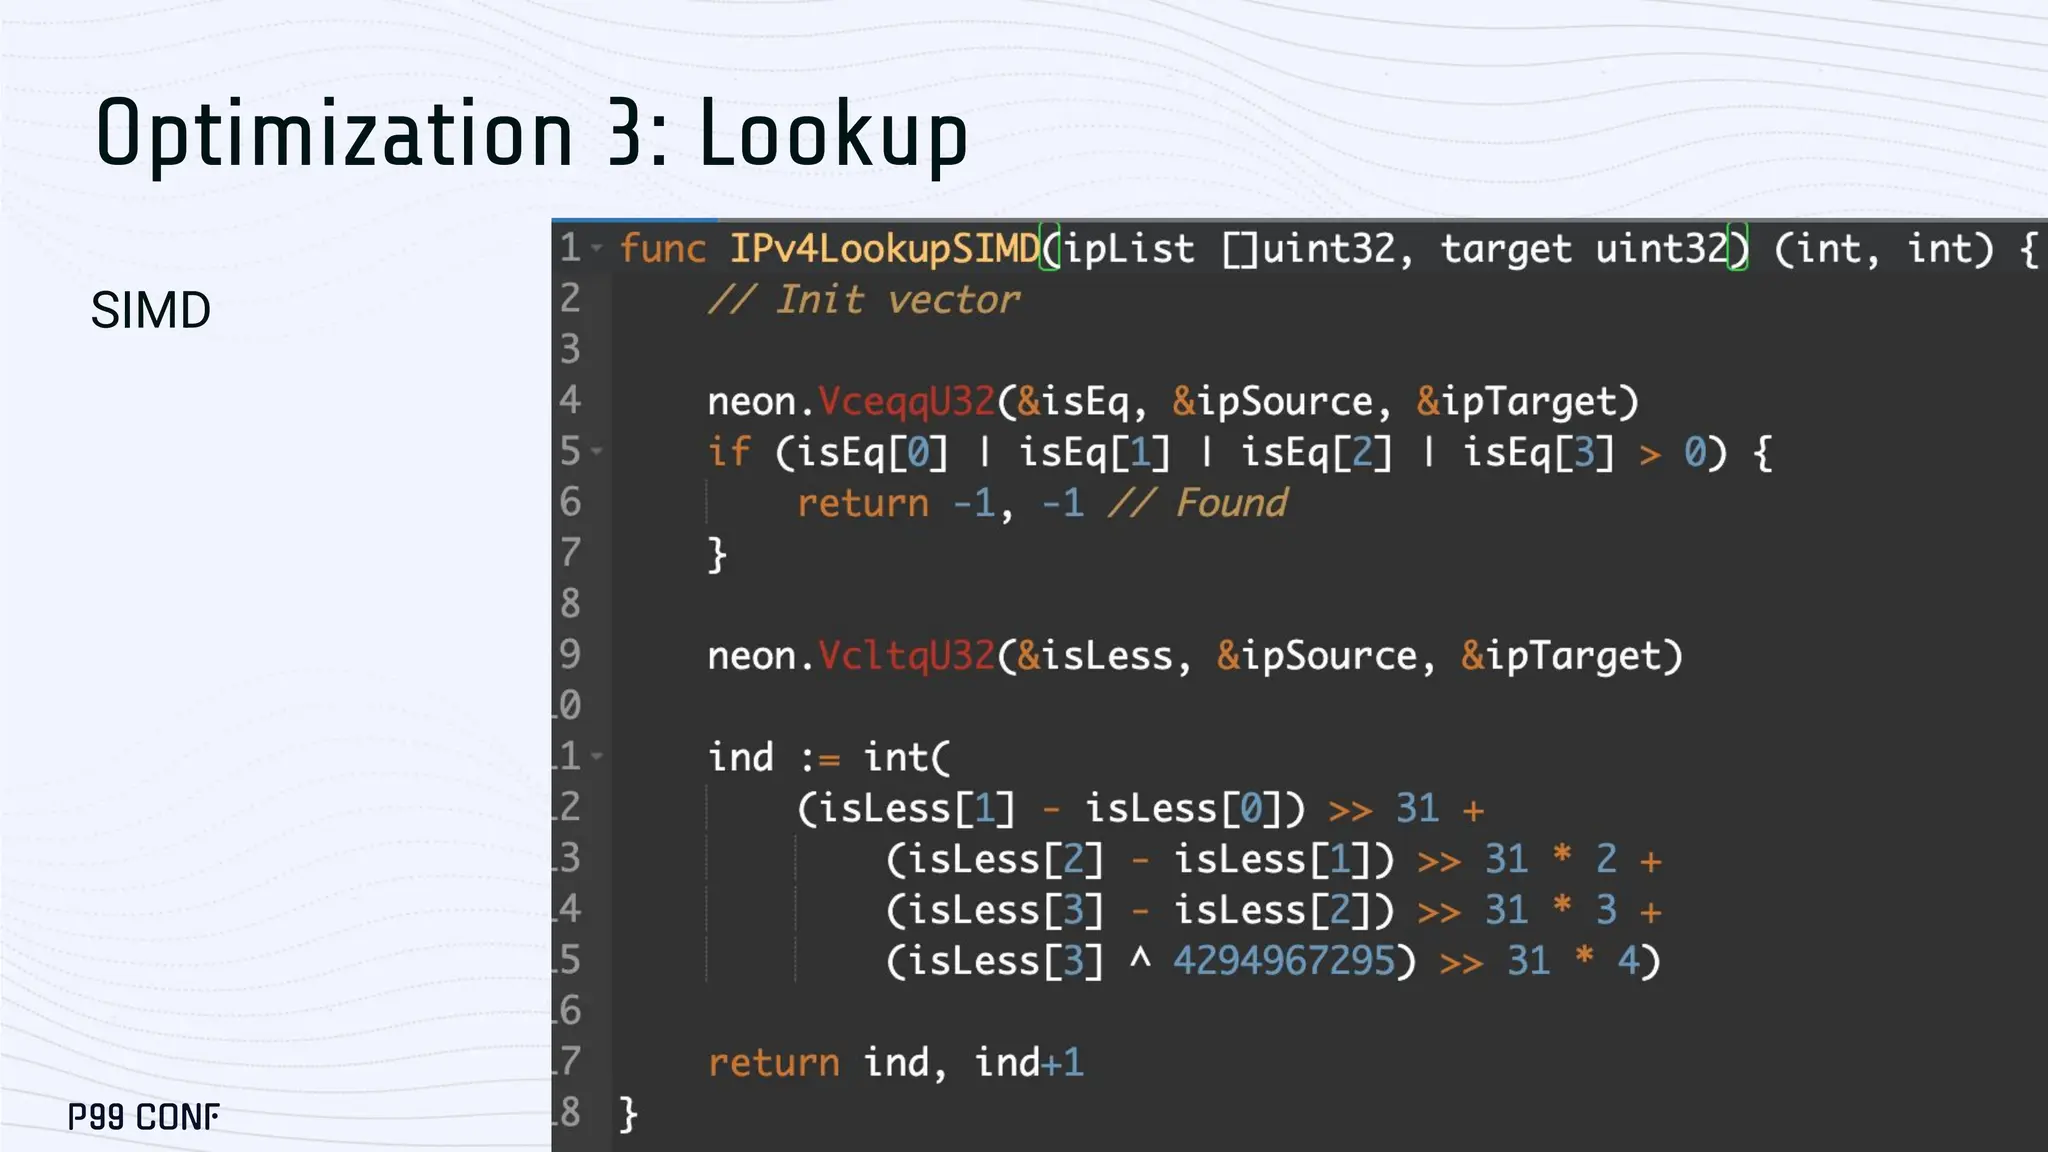The image size is (2048, 1152).
Task: Collapse the fold arrow beside line 5
Action: (597, 451)
